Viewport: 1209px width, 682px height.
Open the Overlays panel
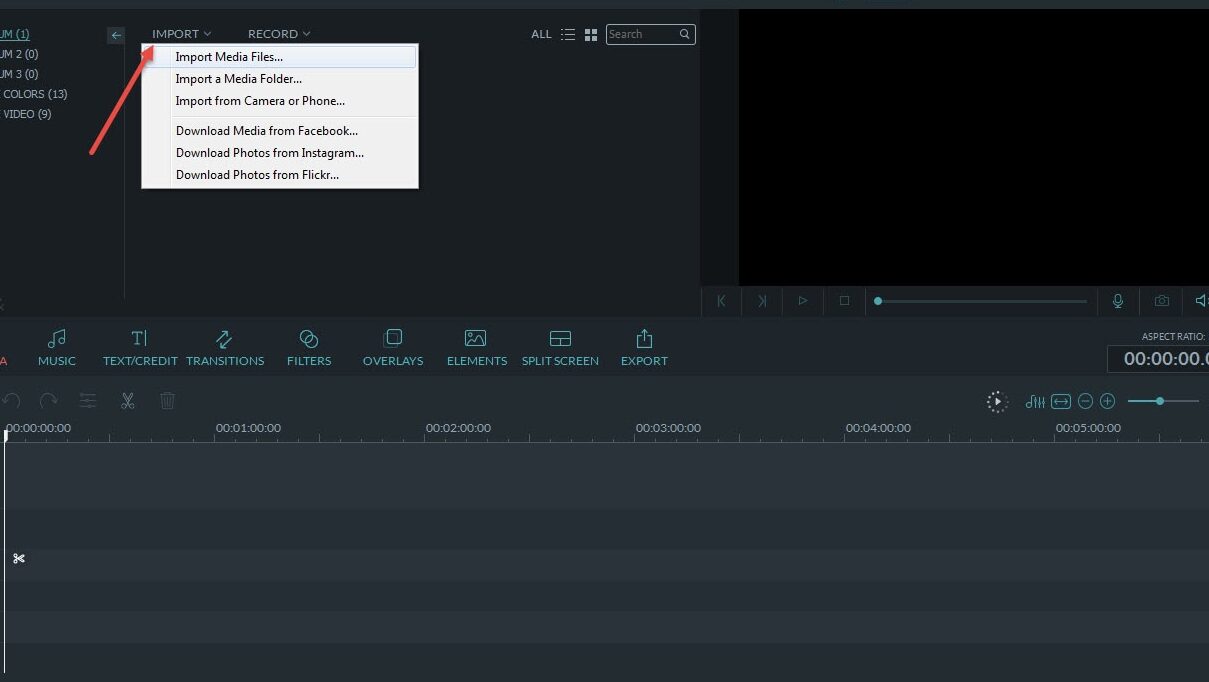[x=393, y=348]
